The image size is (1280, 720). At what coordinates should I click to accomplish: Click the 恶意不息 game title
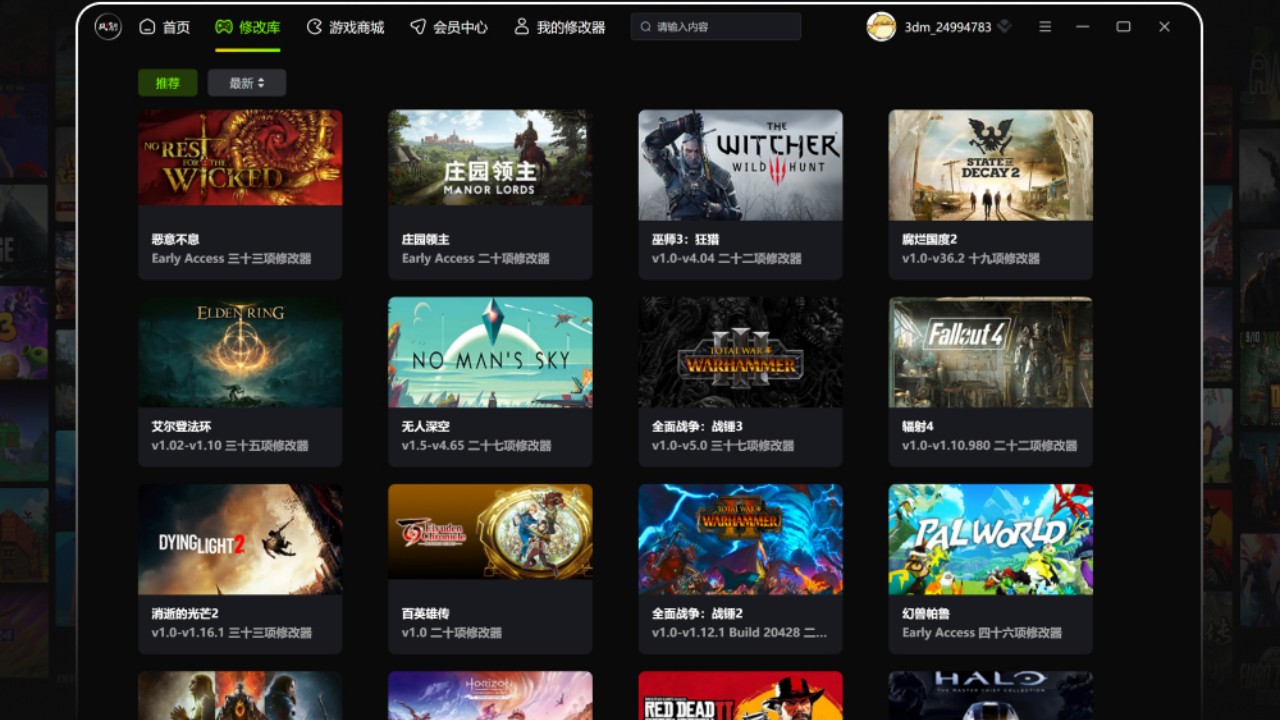[175, 240]
